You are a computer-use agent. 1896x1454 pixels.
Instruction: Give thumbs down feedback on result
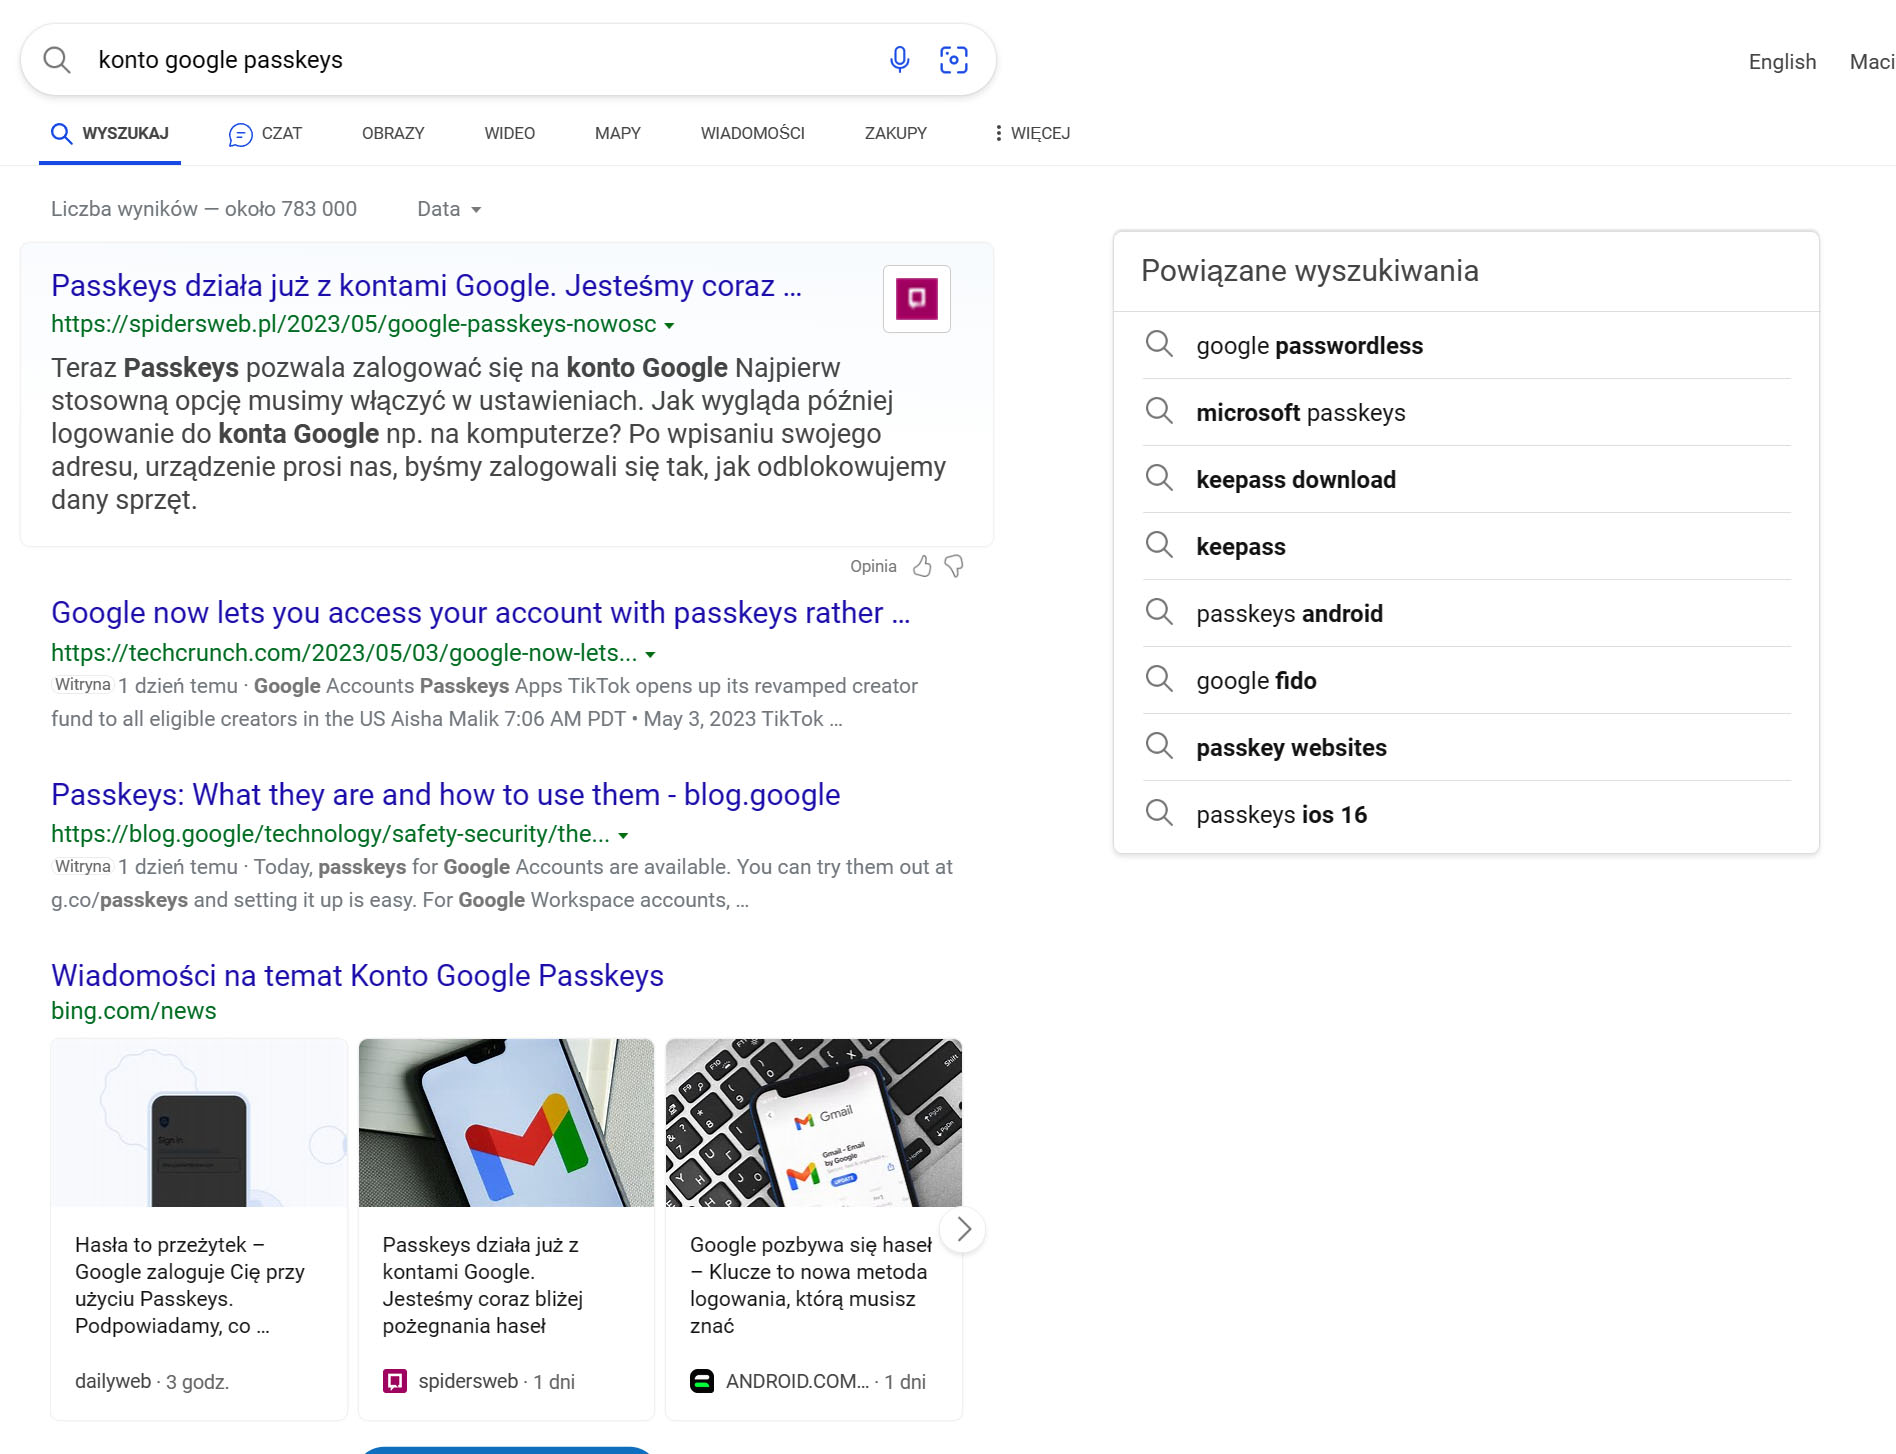coord(954,567)
